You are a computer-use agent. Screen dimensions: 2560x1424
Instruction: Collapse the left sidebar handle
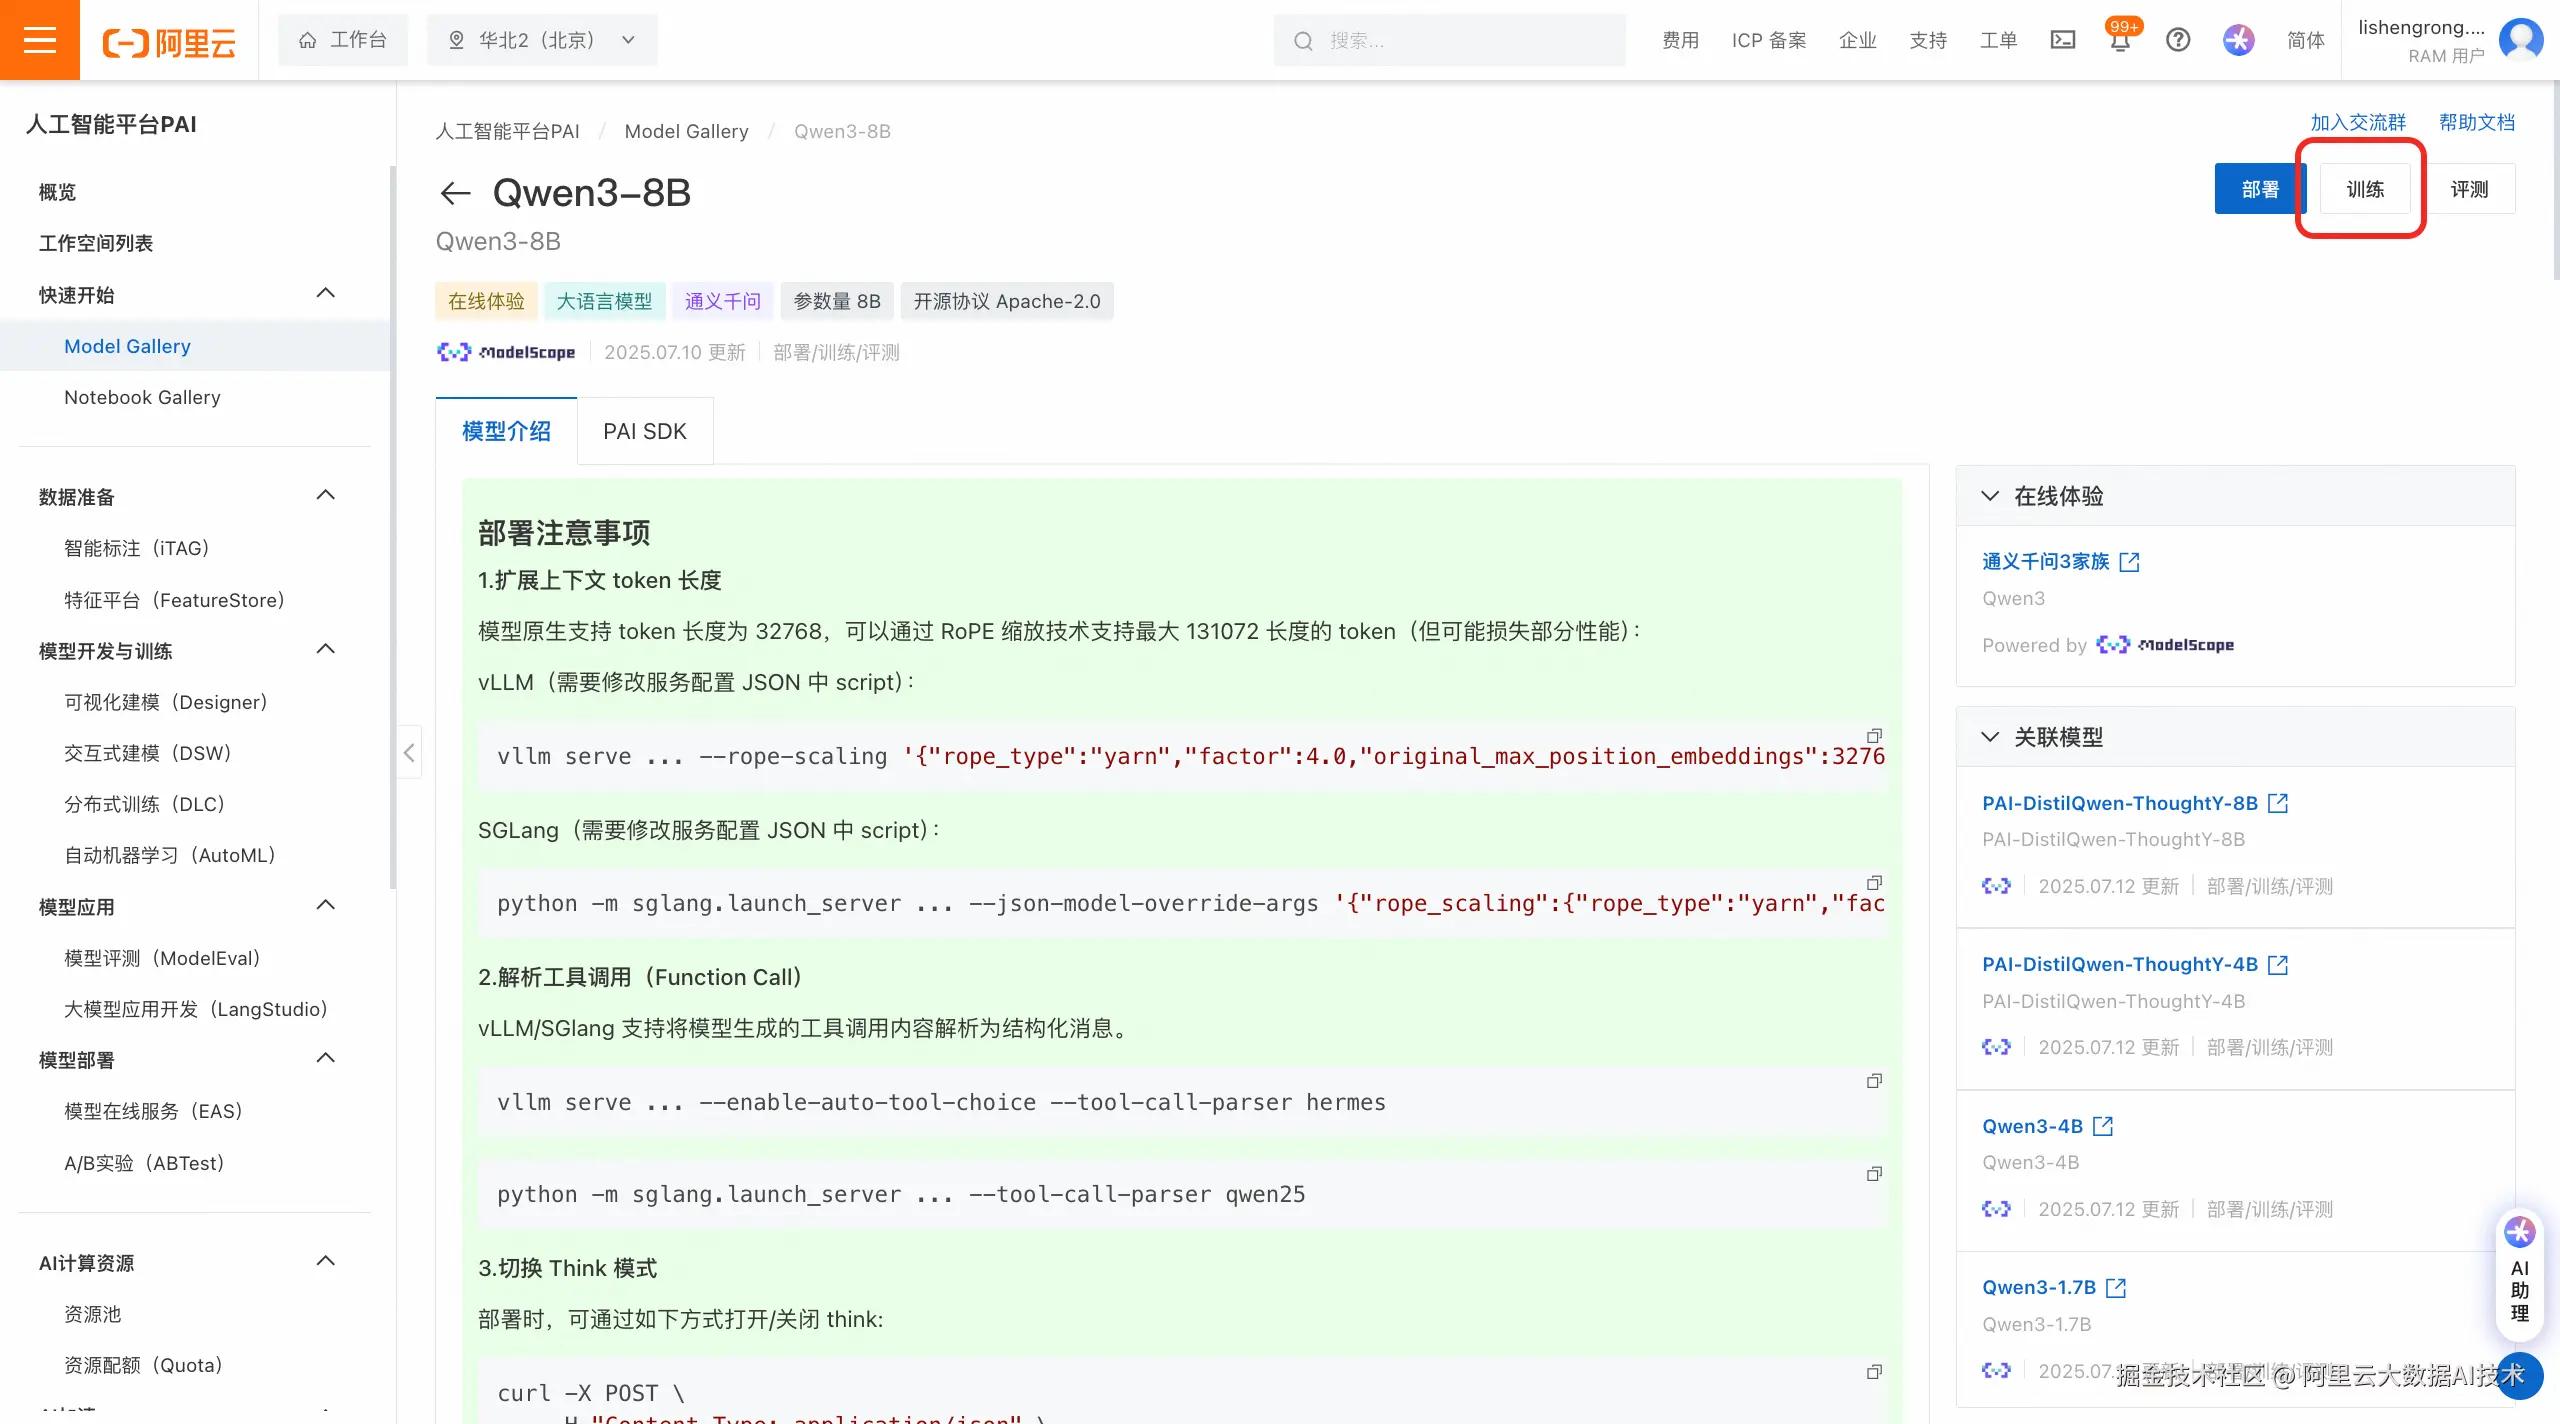point(409,752)
